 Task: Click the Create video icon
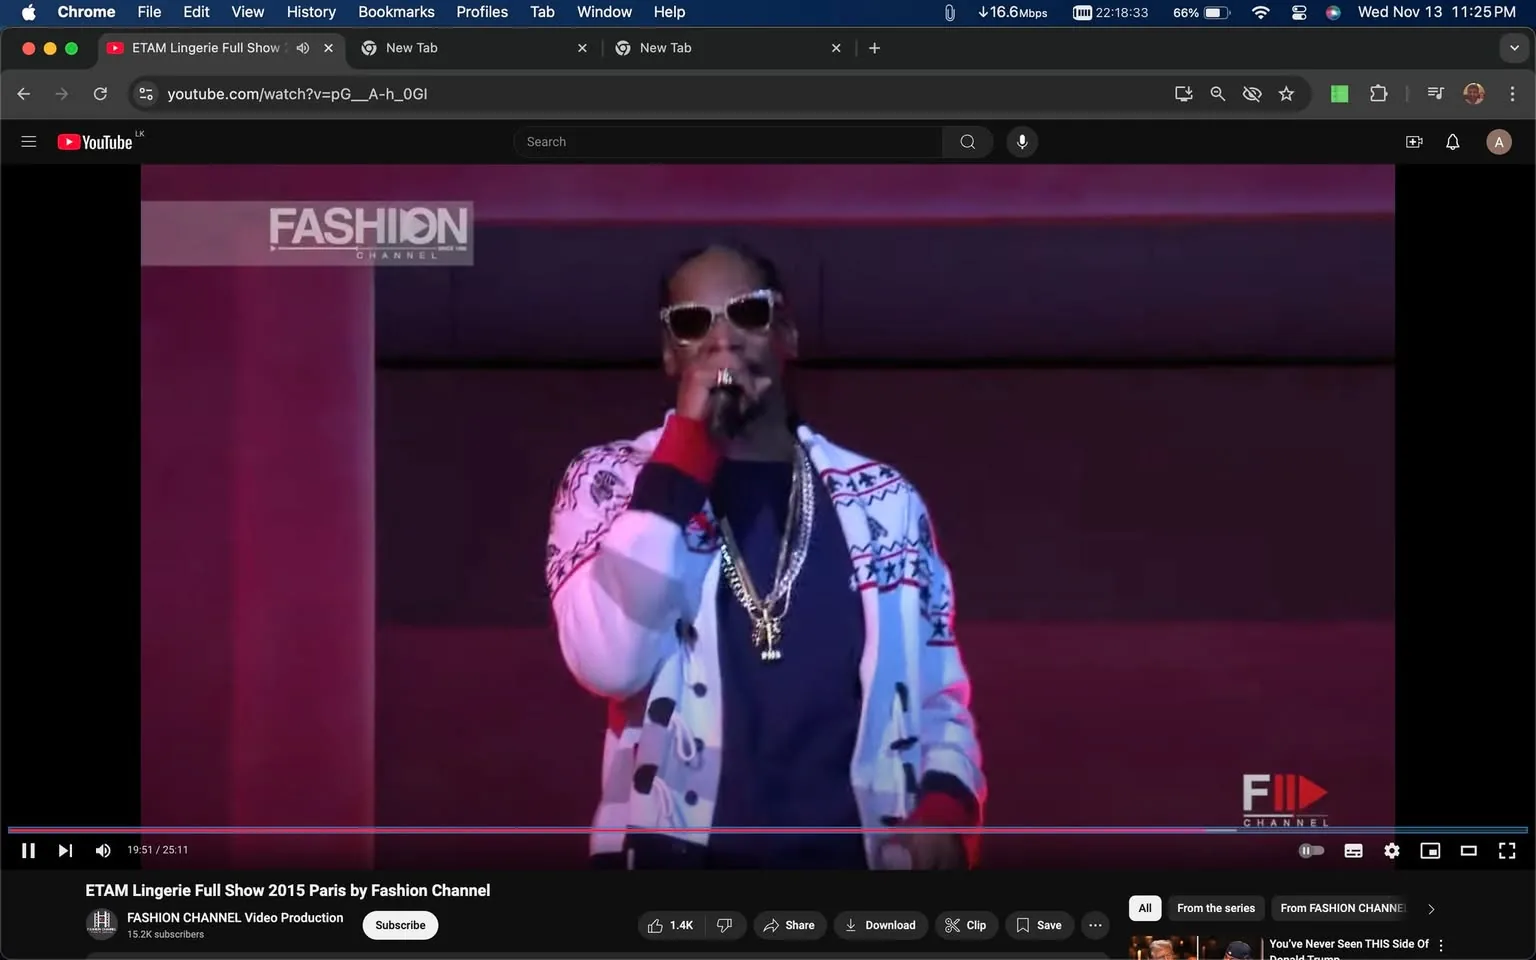click(1413, 141)
